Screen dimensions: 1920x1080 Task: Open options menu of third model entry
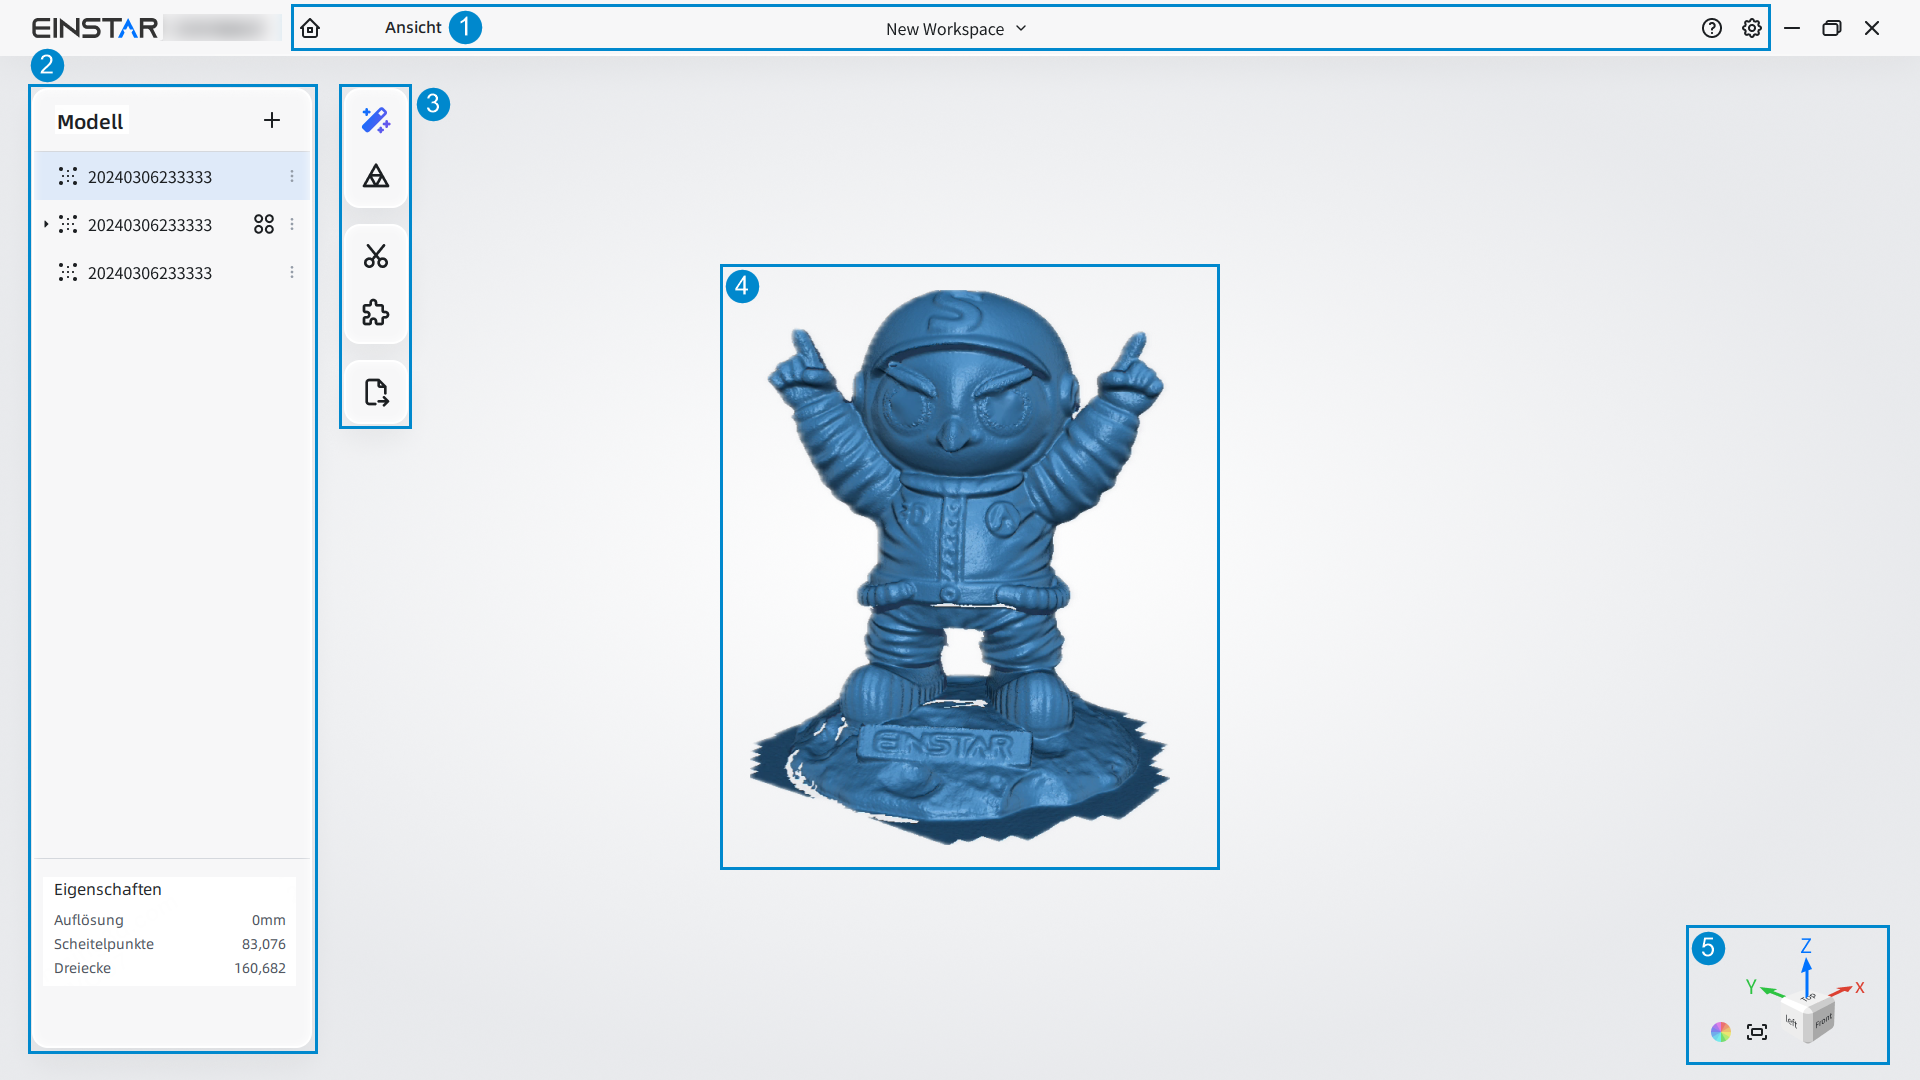pyautogui.click(x=292, y=273)
